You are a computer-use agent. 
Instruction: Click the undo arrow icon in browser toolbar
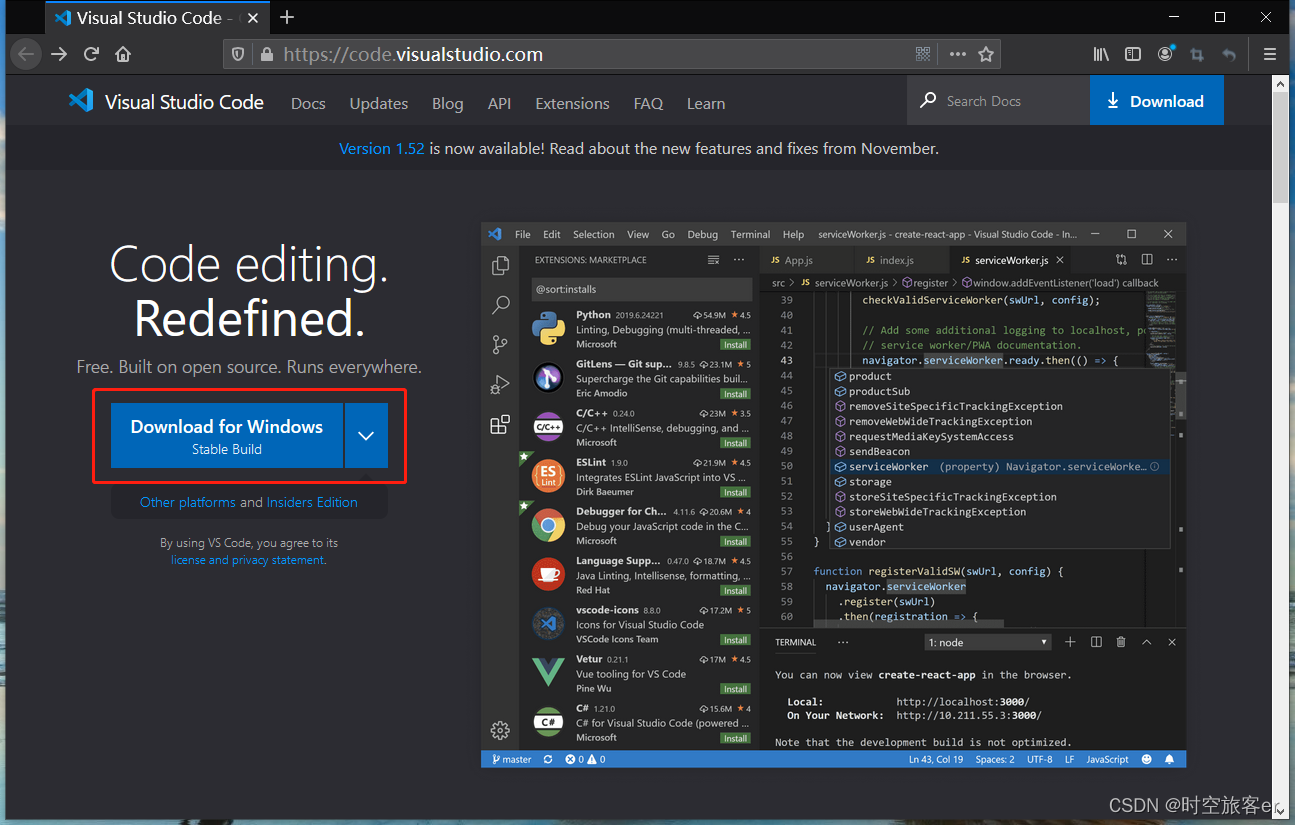(x=1229, y=55)
